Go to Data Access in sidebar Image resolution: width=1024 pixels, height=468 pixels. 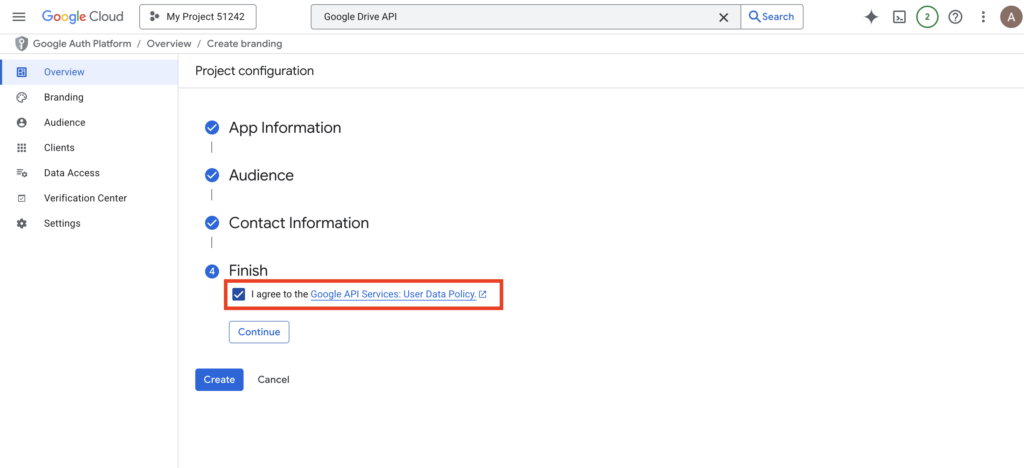(71, 173)
